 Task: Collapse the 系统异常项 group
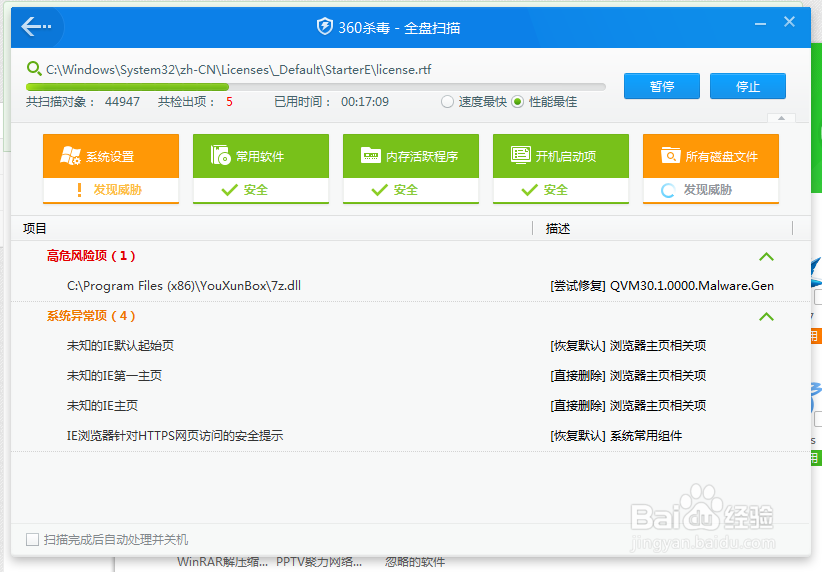766,317
